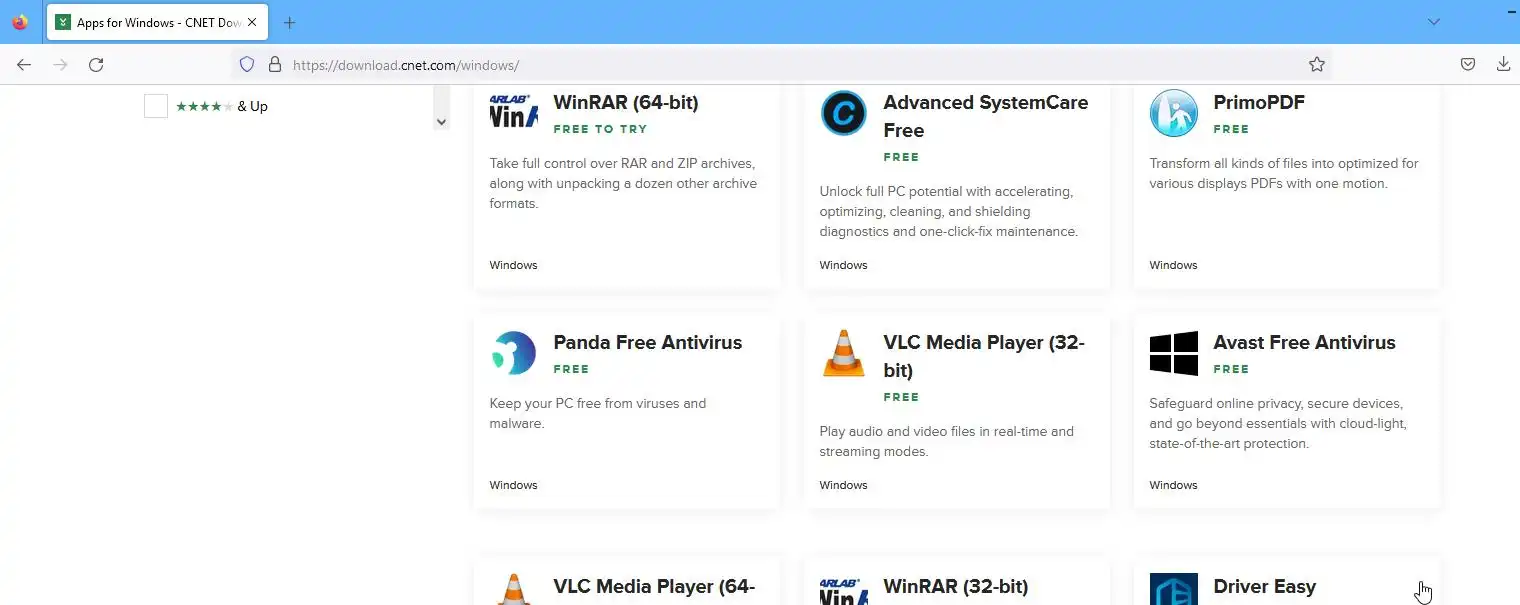Click the FREE label under Avast Free Antivirus
The height and width of the screenshot is (605, 1520).
pos(1231,369)
